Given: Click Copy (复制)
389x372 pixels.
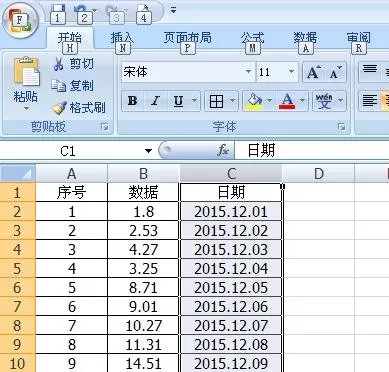Looking at the screenshot, I should click(72, 86).
